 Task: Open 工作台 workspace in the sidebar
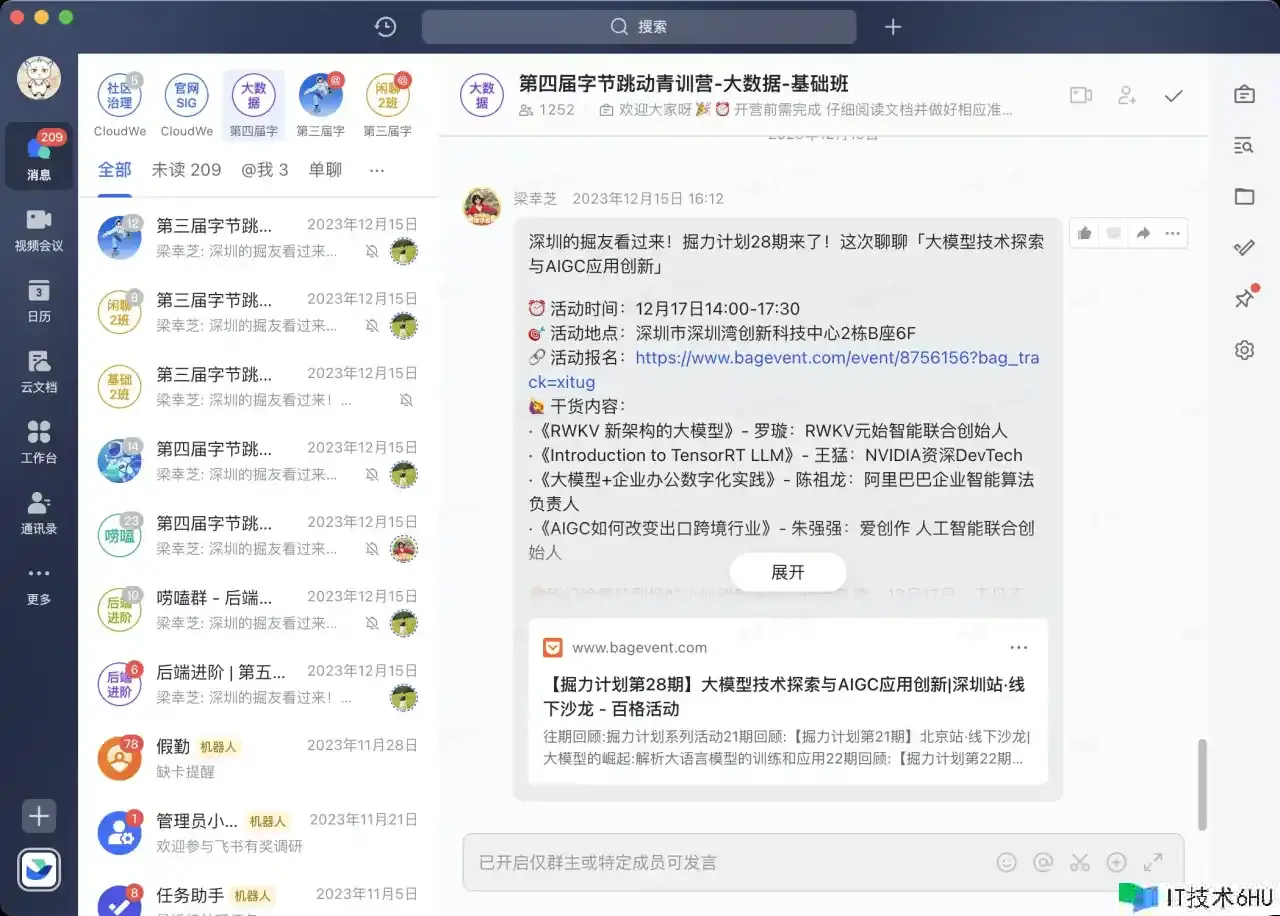[38, 443]
